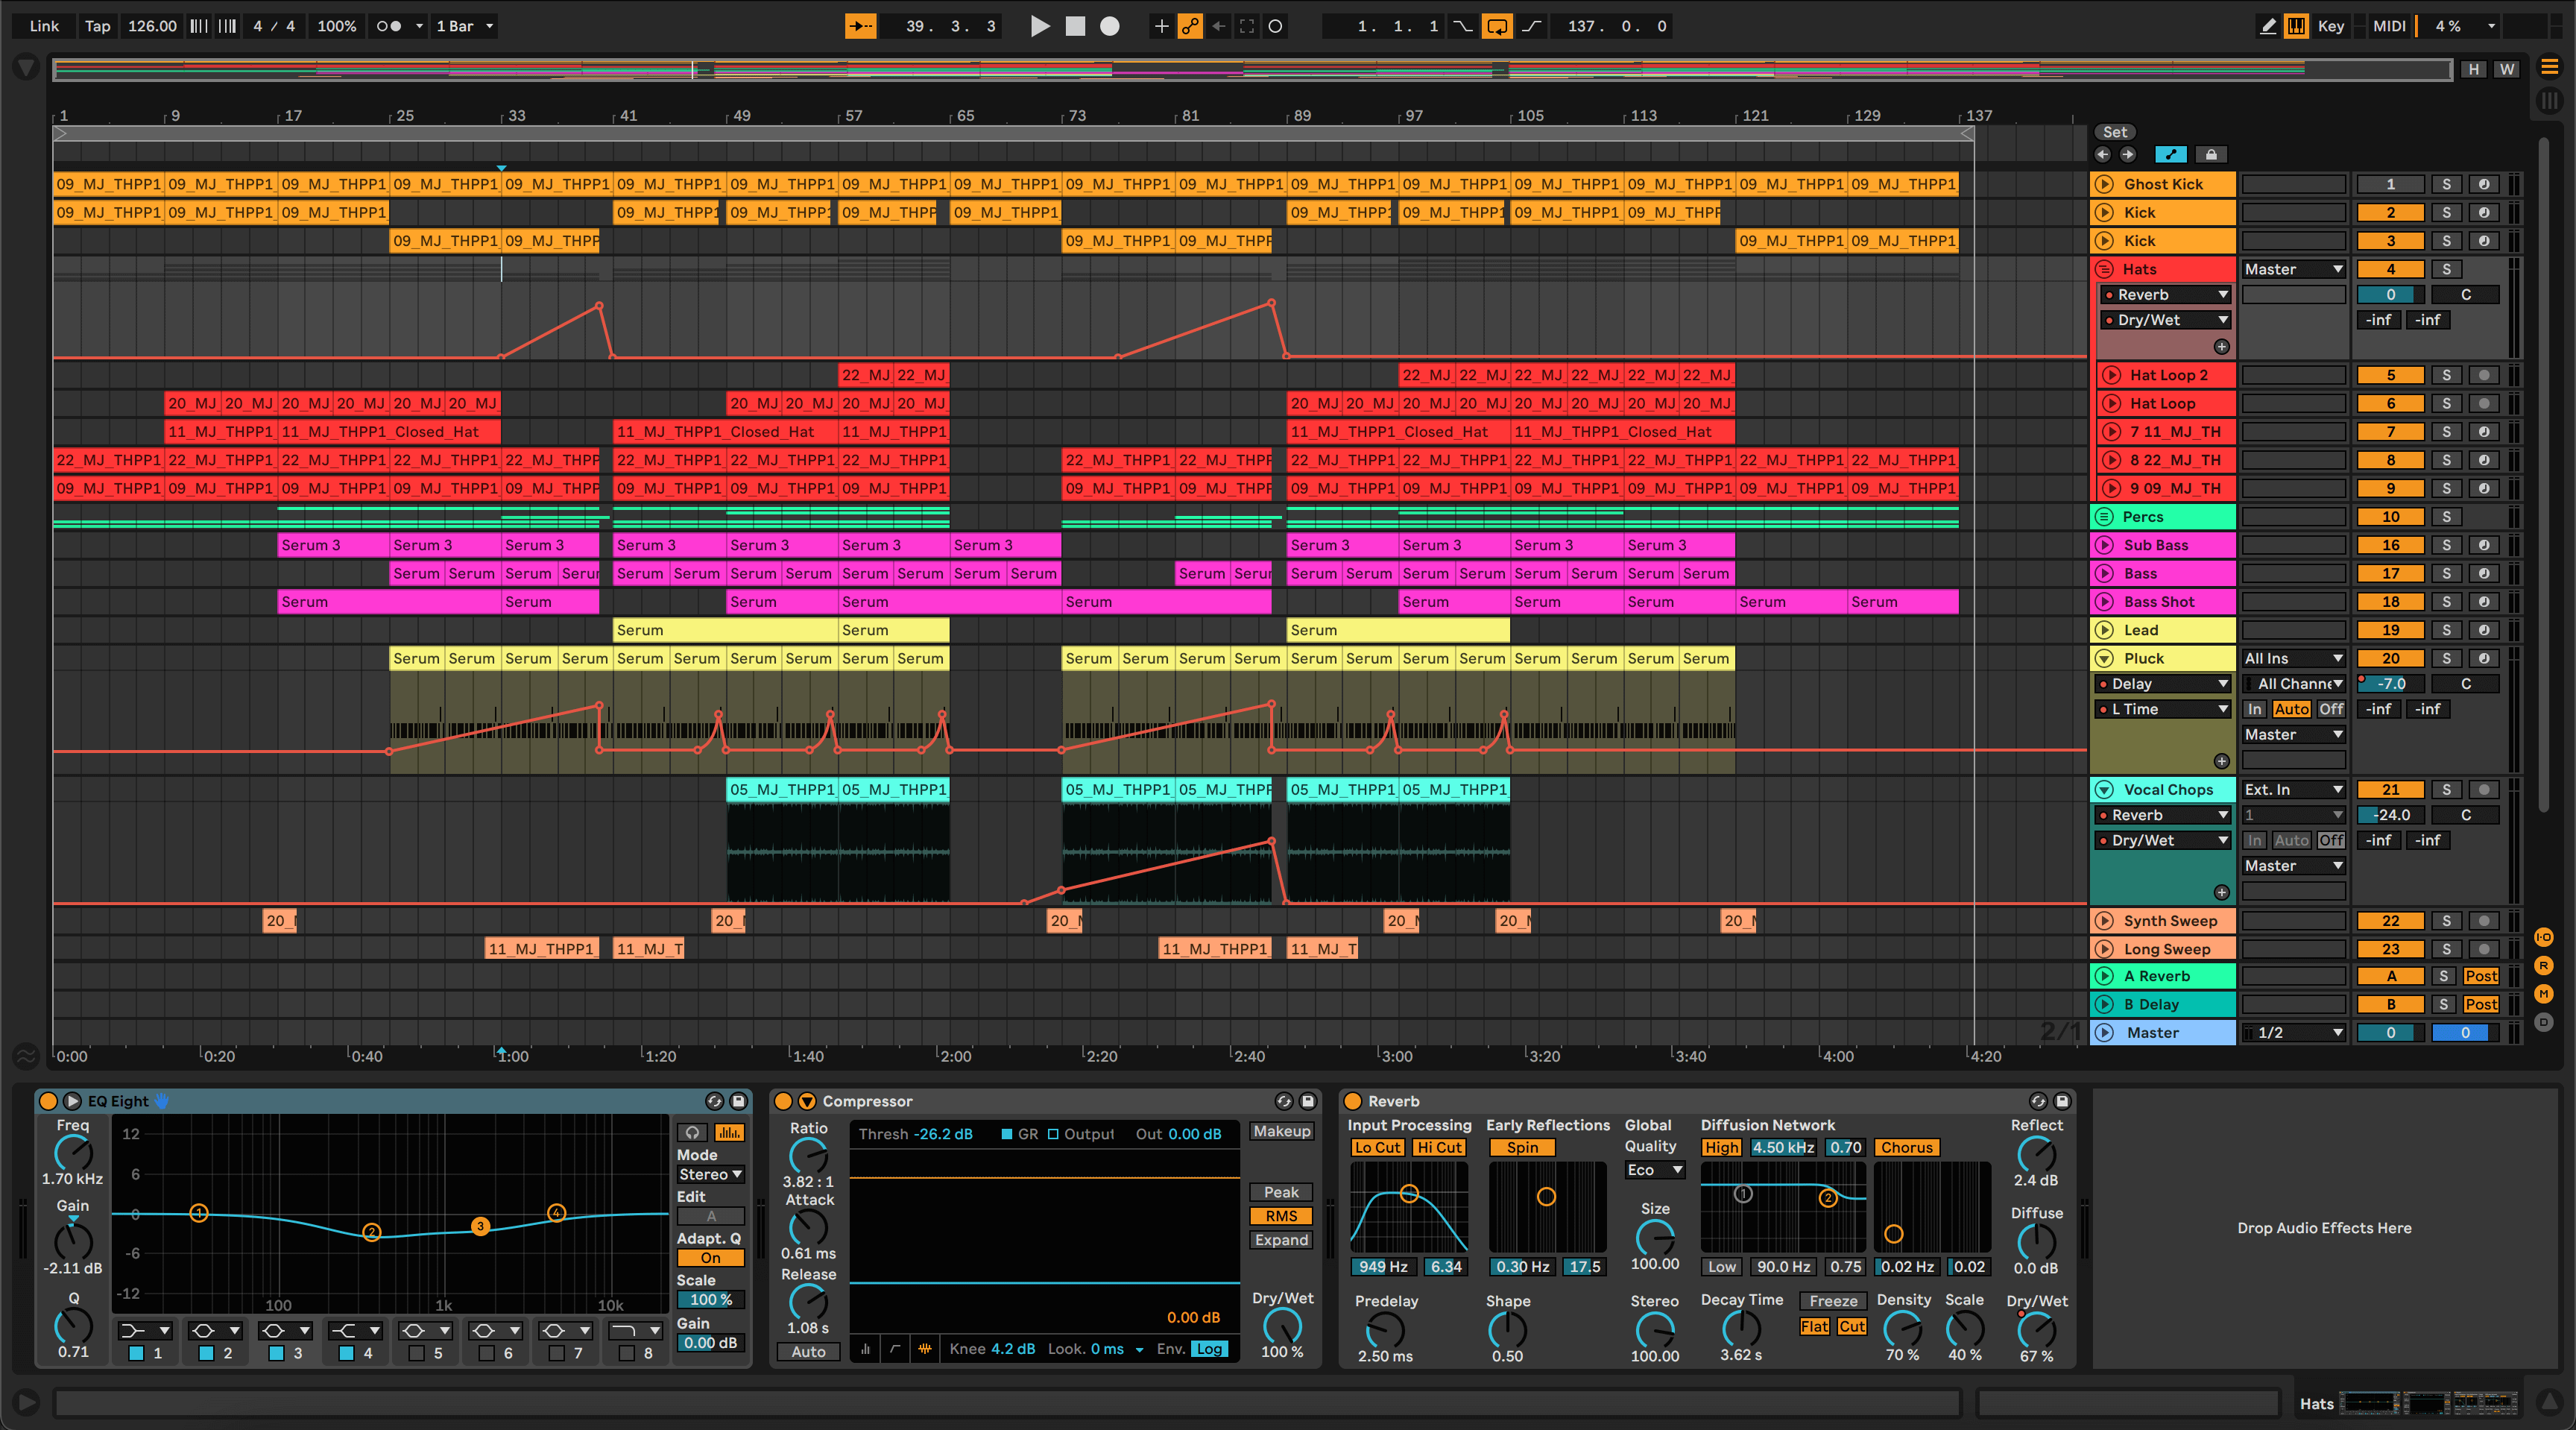Open the 1 Bar quantization dropdown
Image resolution: width=2576 pixels, height=1430 pixels.
coord(465,26)
